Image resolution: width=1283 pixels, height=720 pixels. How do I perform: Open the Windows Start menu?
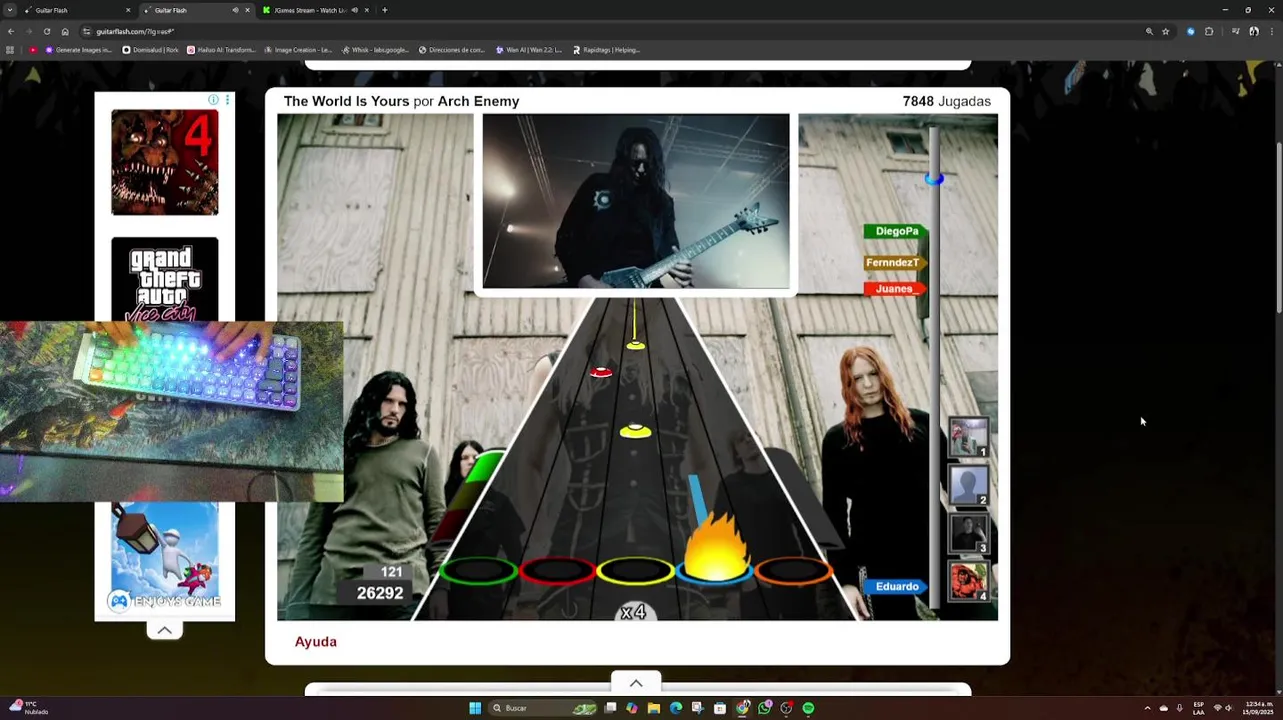[475, 708]
